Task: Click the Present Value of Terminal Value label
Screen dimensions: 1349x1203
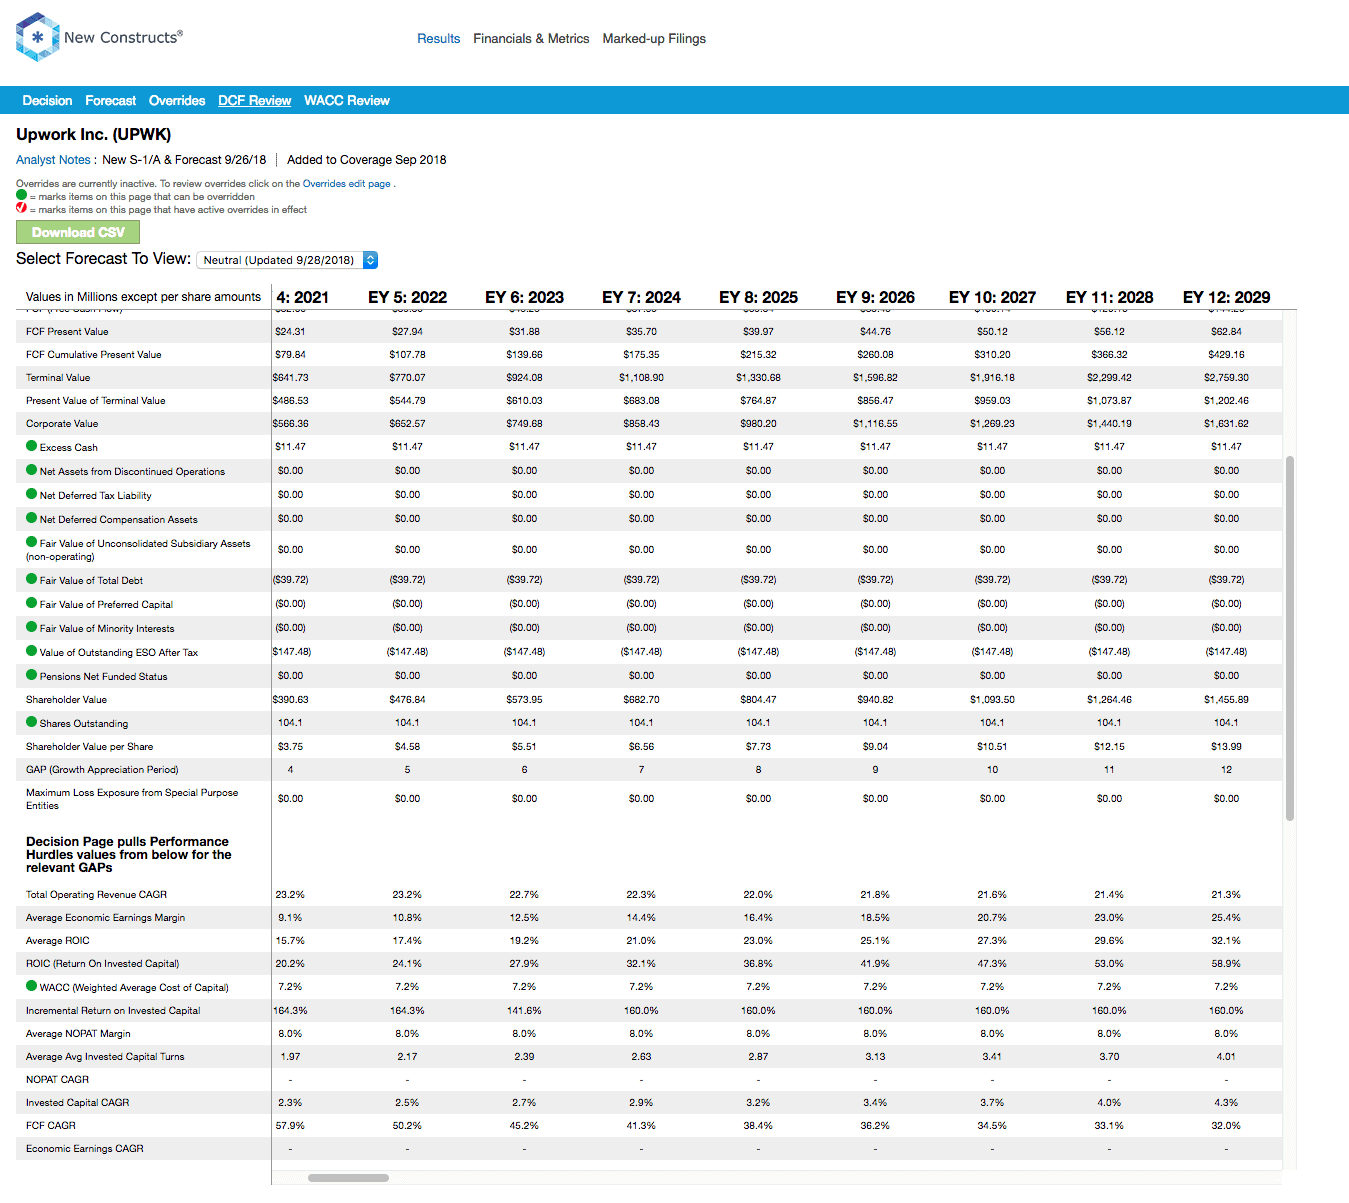Action: pos(96,401)
